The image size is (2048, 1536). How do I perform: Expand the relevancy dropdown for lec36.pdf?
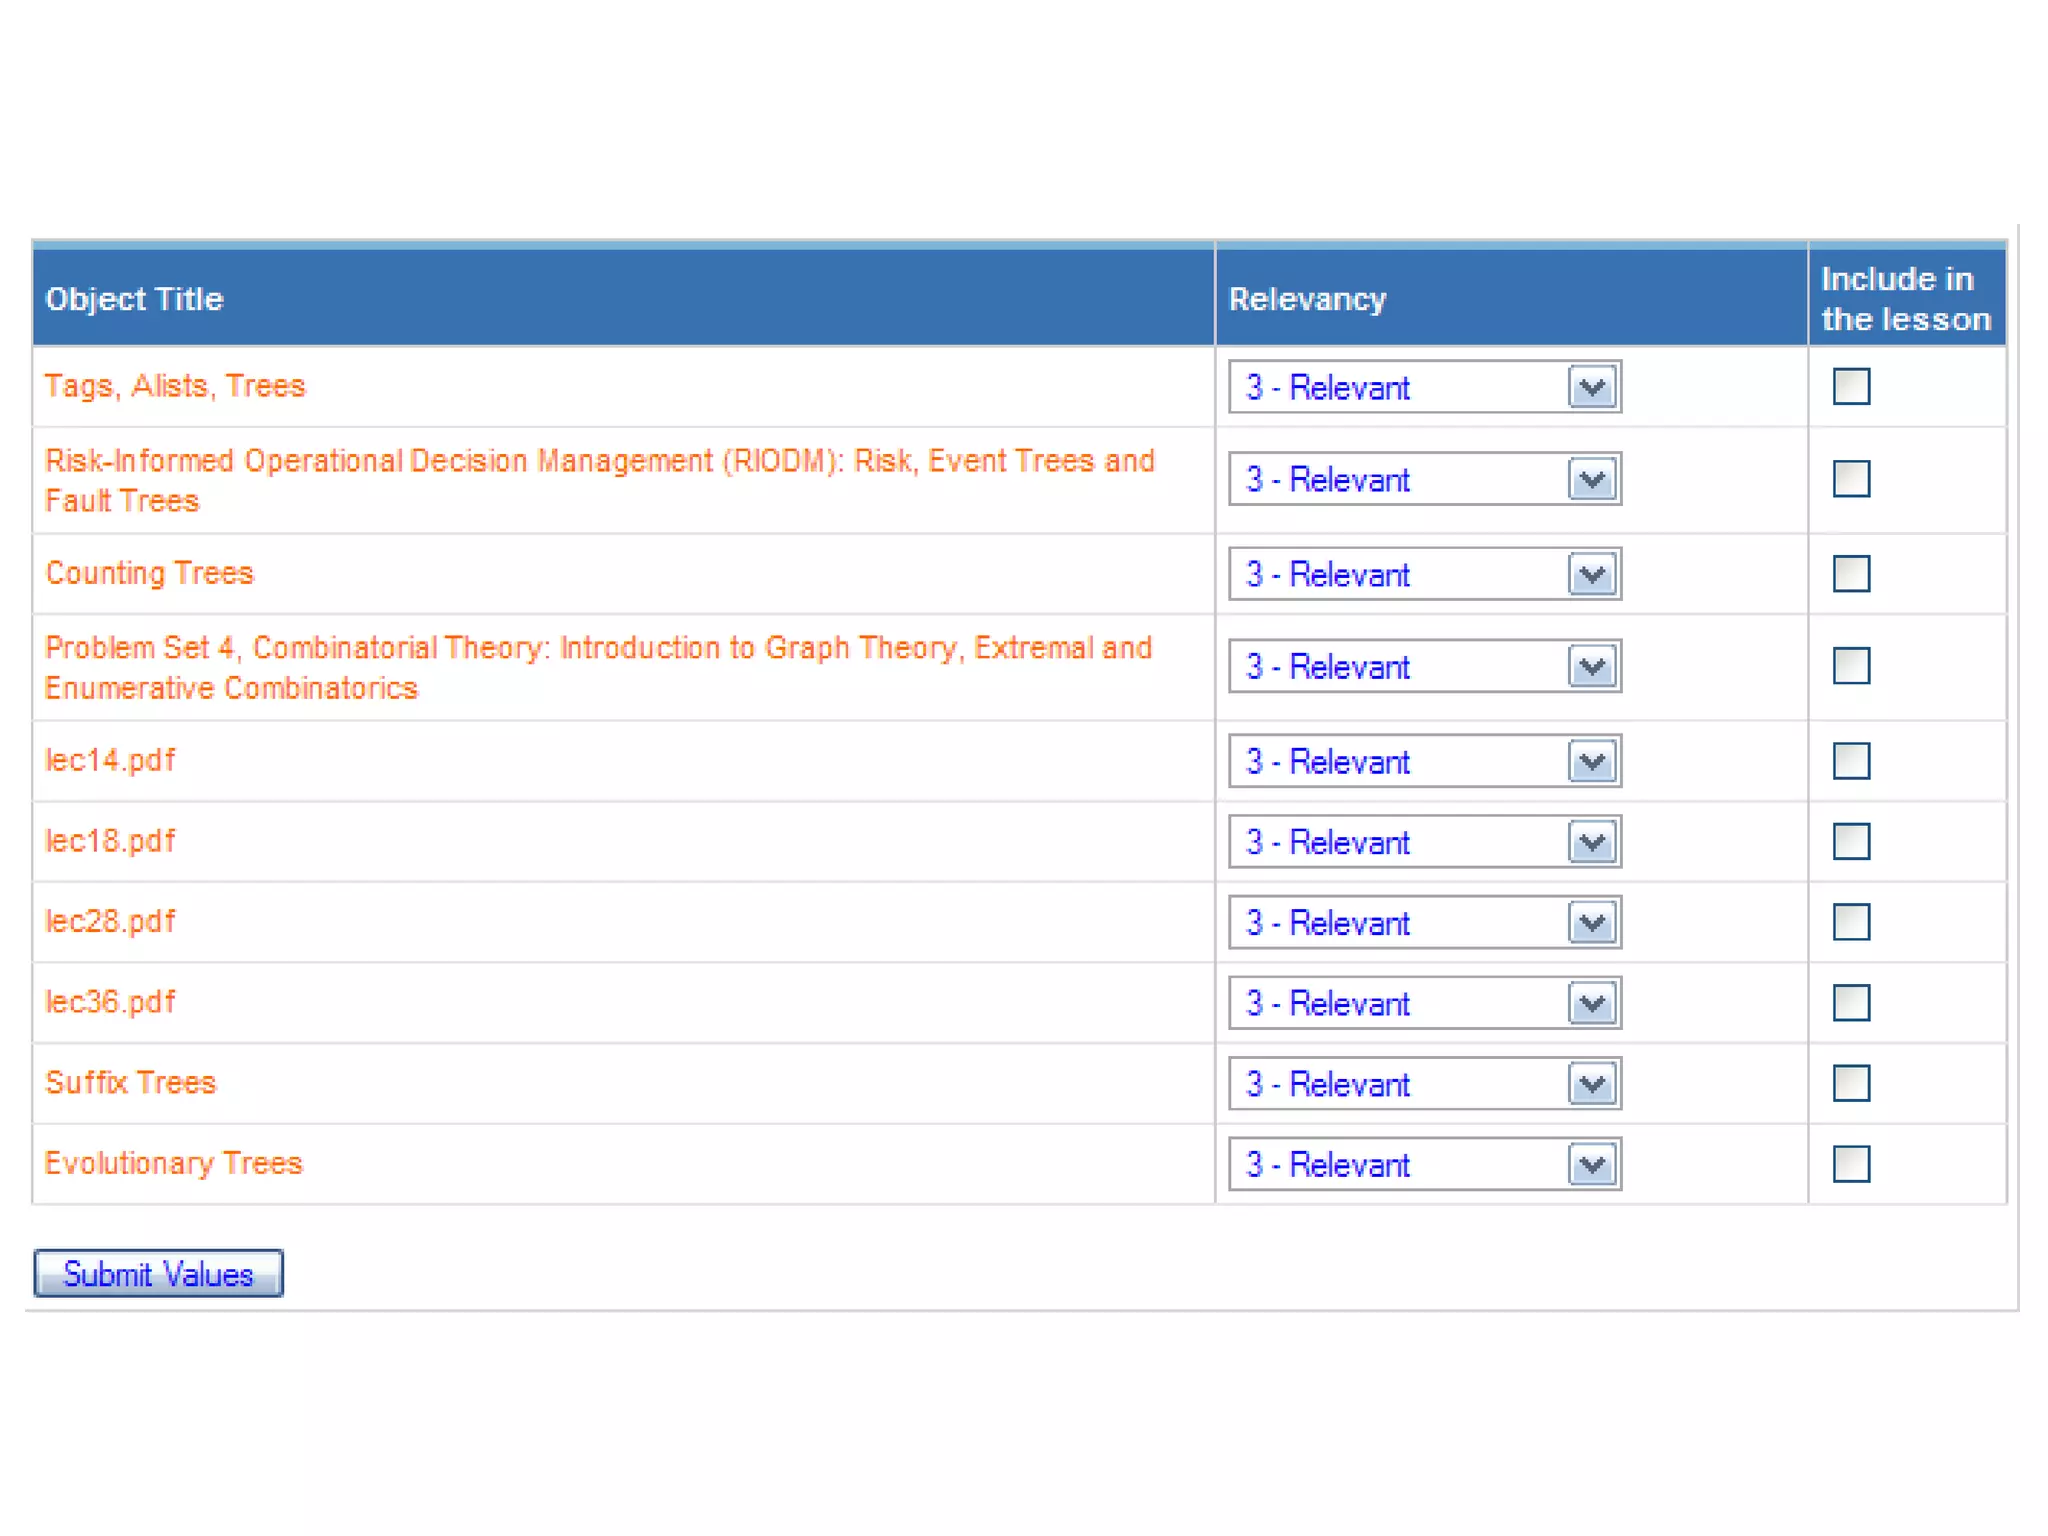[1591, 1004]
